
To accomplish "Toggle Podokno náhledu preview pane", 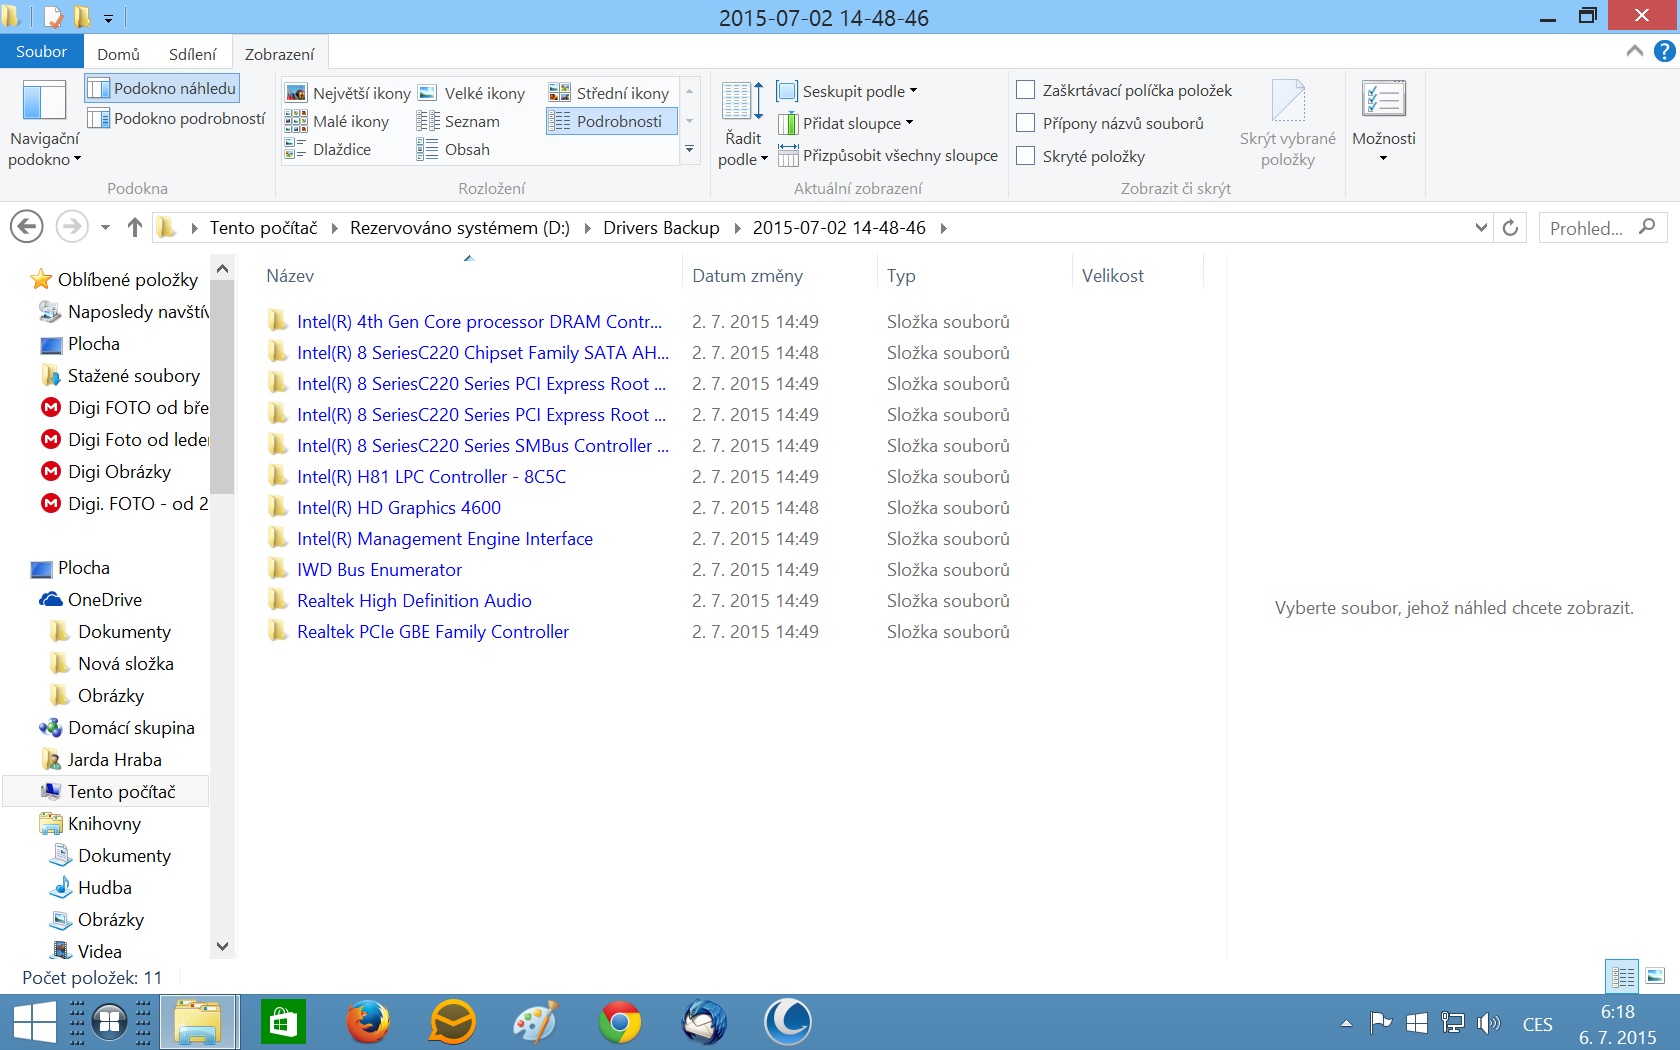I will pos(162,88).
